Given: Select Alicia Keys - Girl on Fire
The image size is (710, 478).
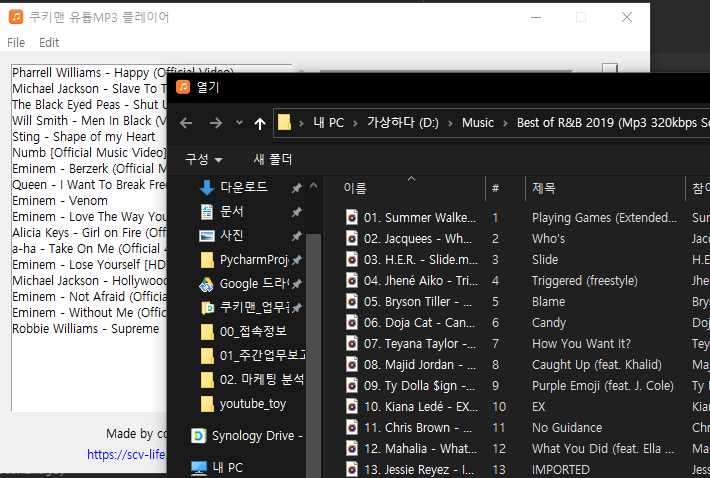Looking at the screenshot, I should [89, 233].
